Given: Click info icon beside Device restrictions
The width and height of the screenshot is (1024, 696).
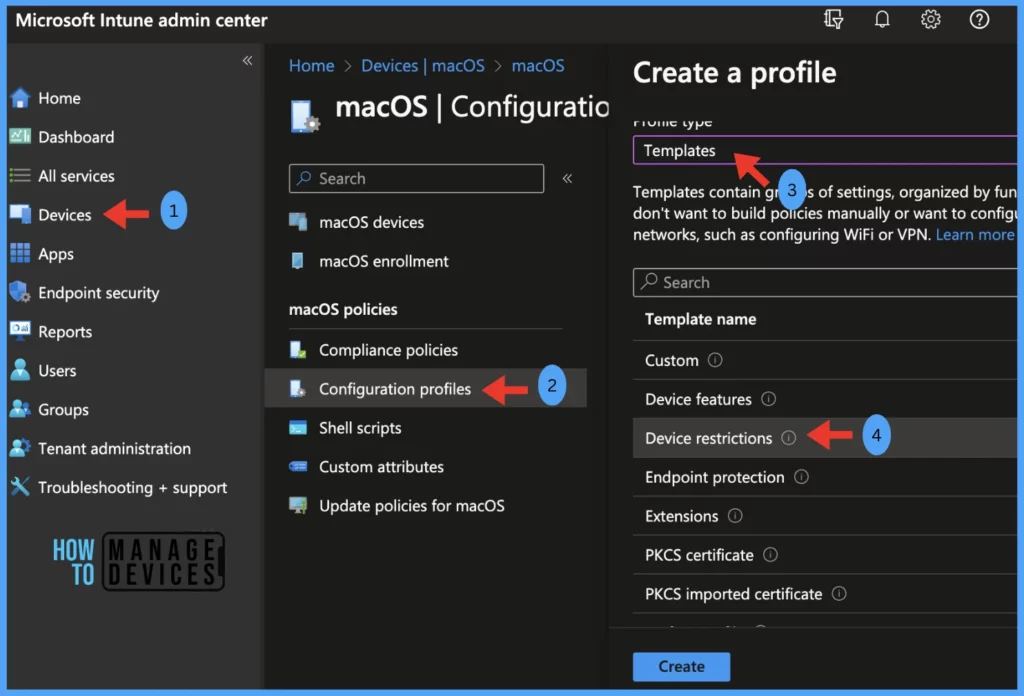Looking at the screenshot, I should pos(789,437).
